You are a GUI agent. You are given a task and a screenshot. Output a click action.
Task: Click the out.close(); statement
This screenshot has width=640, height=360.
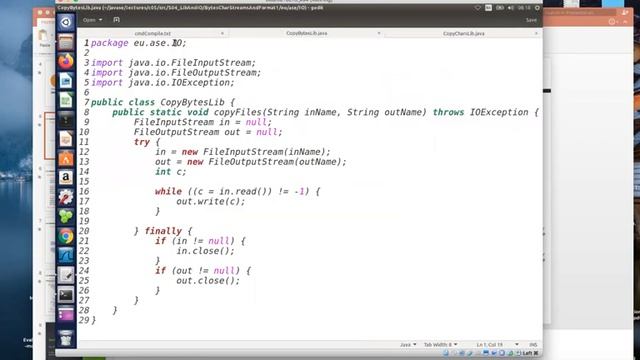click(208, 280)
